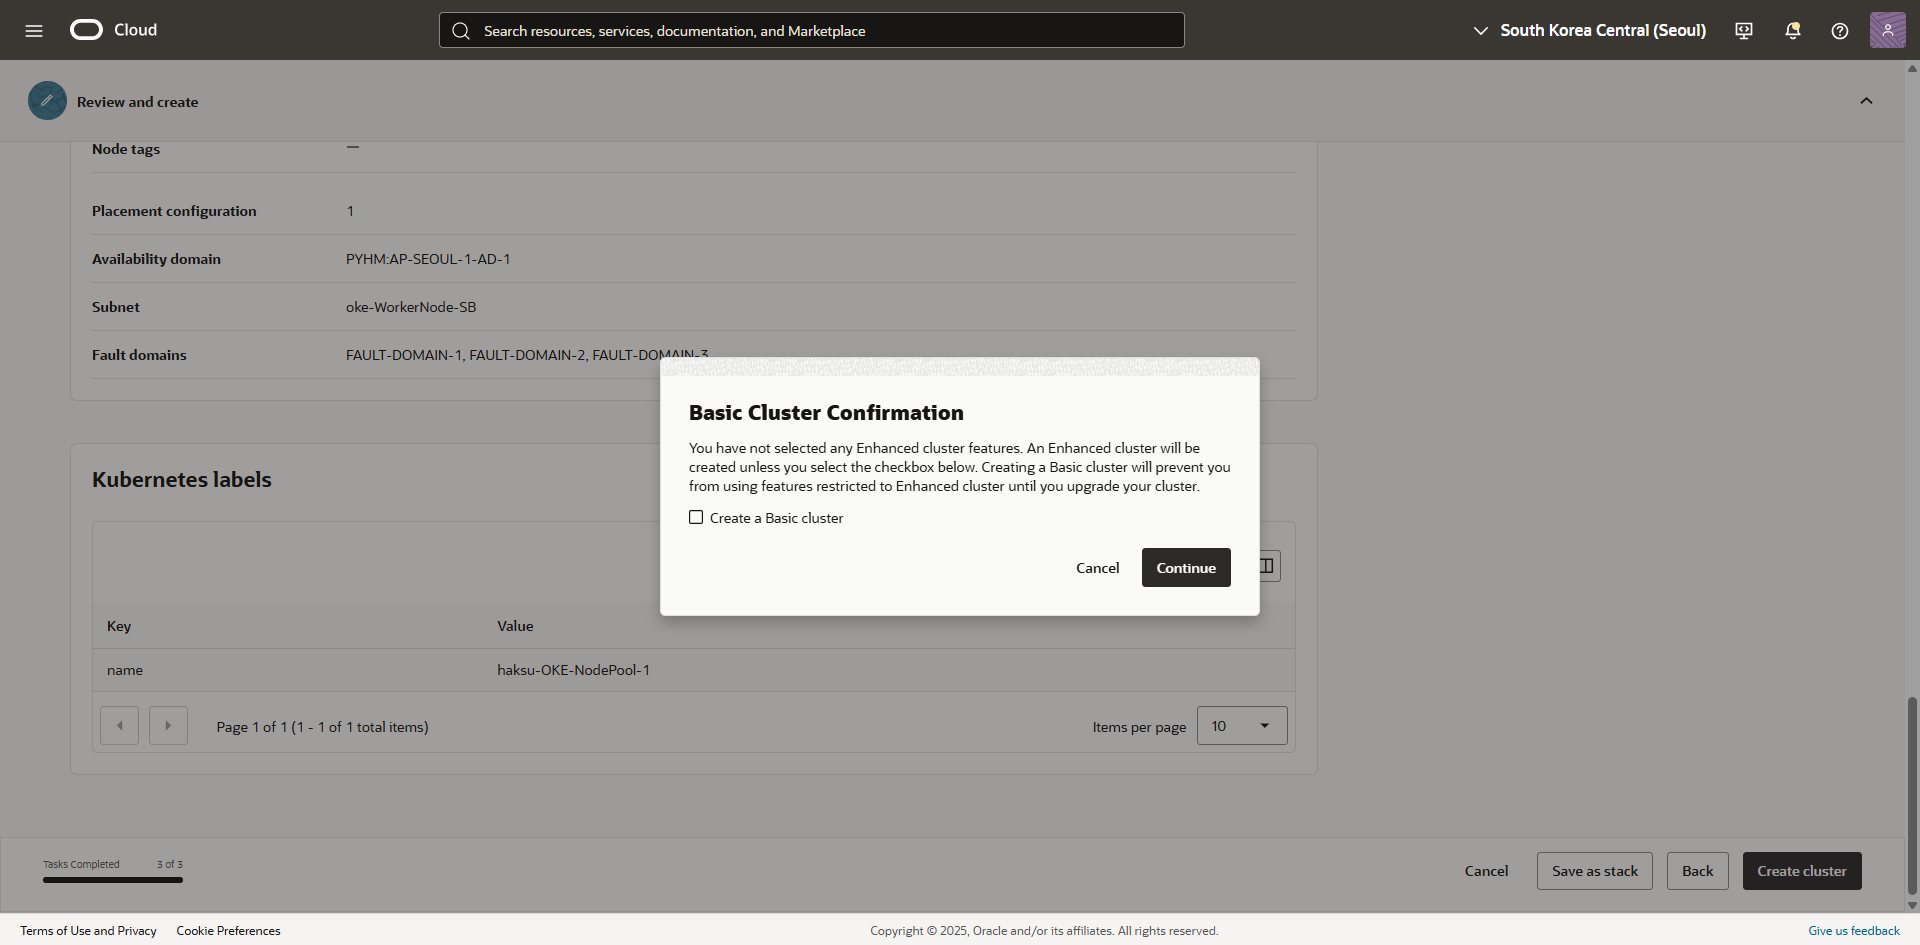Open the Give us feedback link
The image size is (1920, 945).
tap(1853, 931)
